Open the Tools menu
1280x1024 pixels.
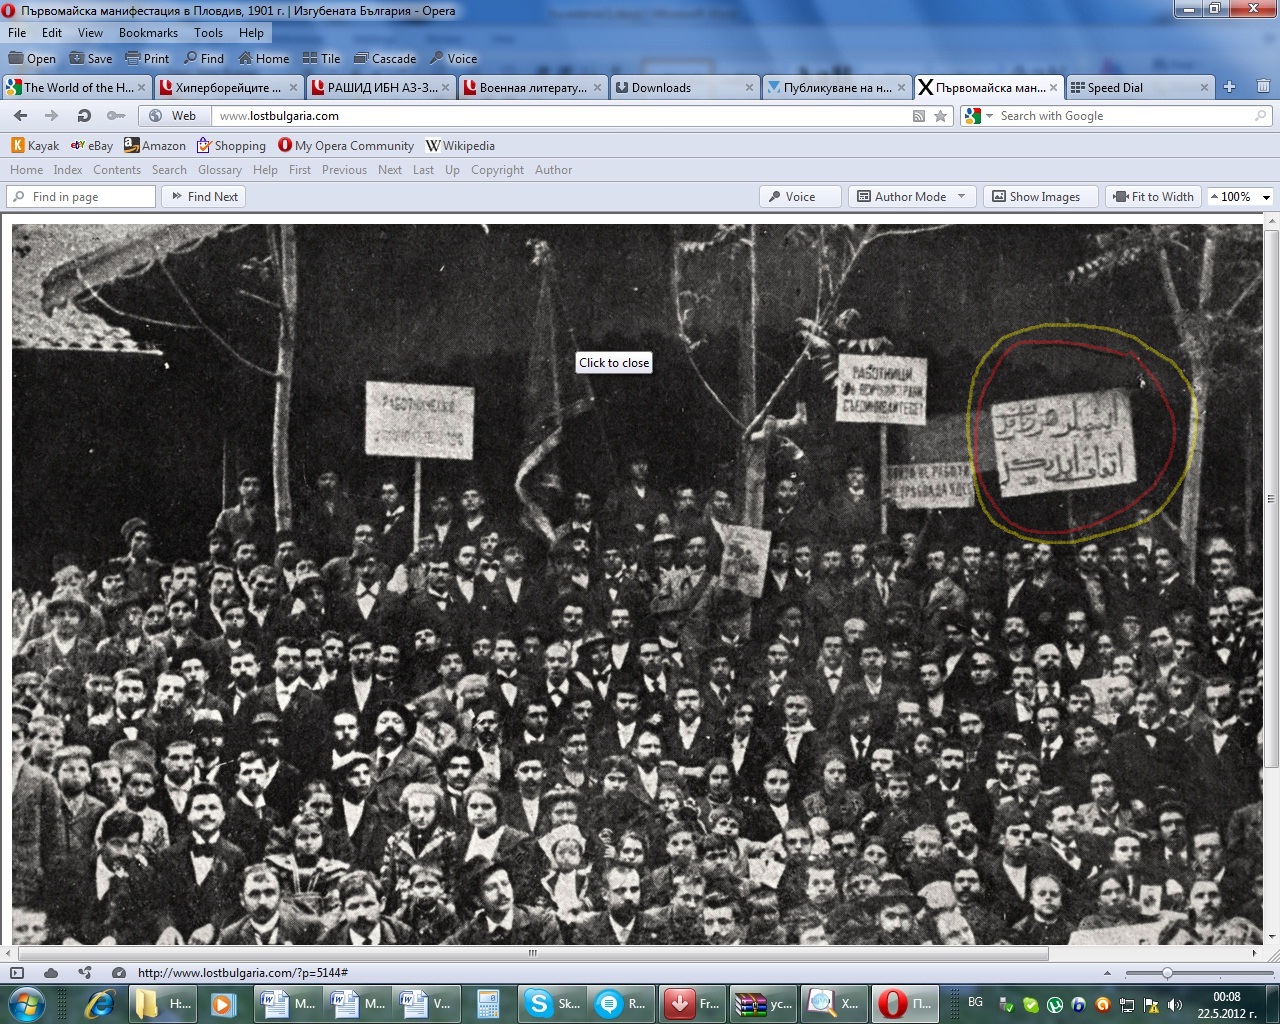208,33
